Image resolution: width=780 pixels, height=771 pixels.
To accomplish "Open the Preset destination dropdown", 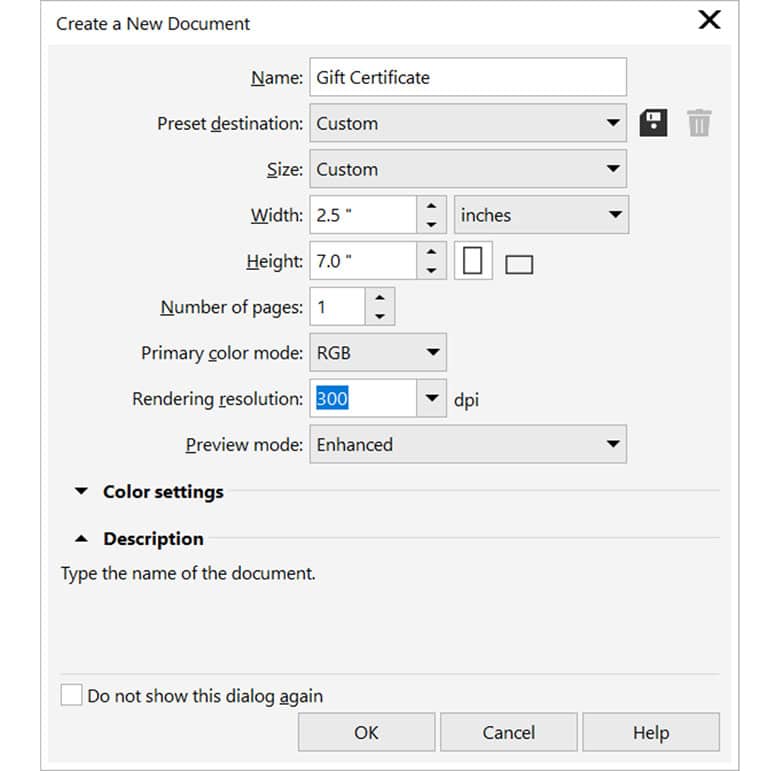I will 613,123.
